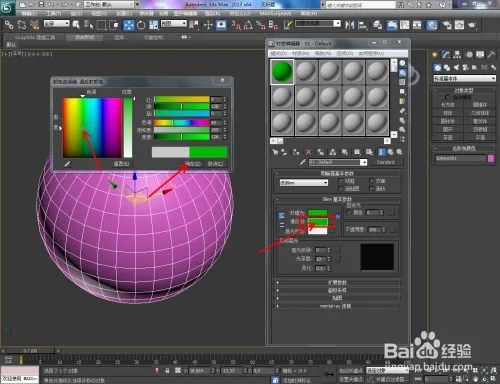The height and width of the screenshot is (384, 500).
Task: Click the Mirror tool in main toolbar
Action: (350, 25)
